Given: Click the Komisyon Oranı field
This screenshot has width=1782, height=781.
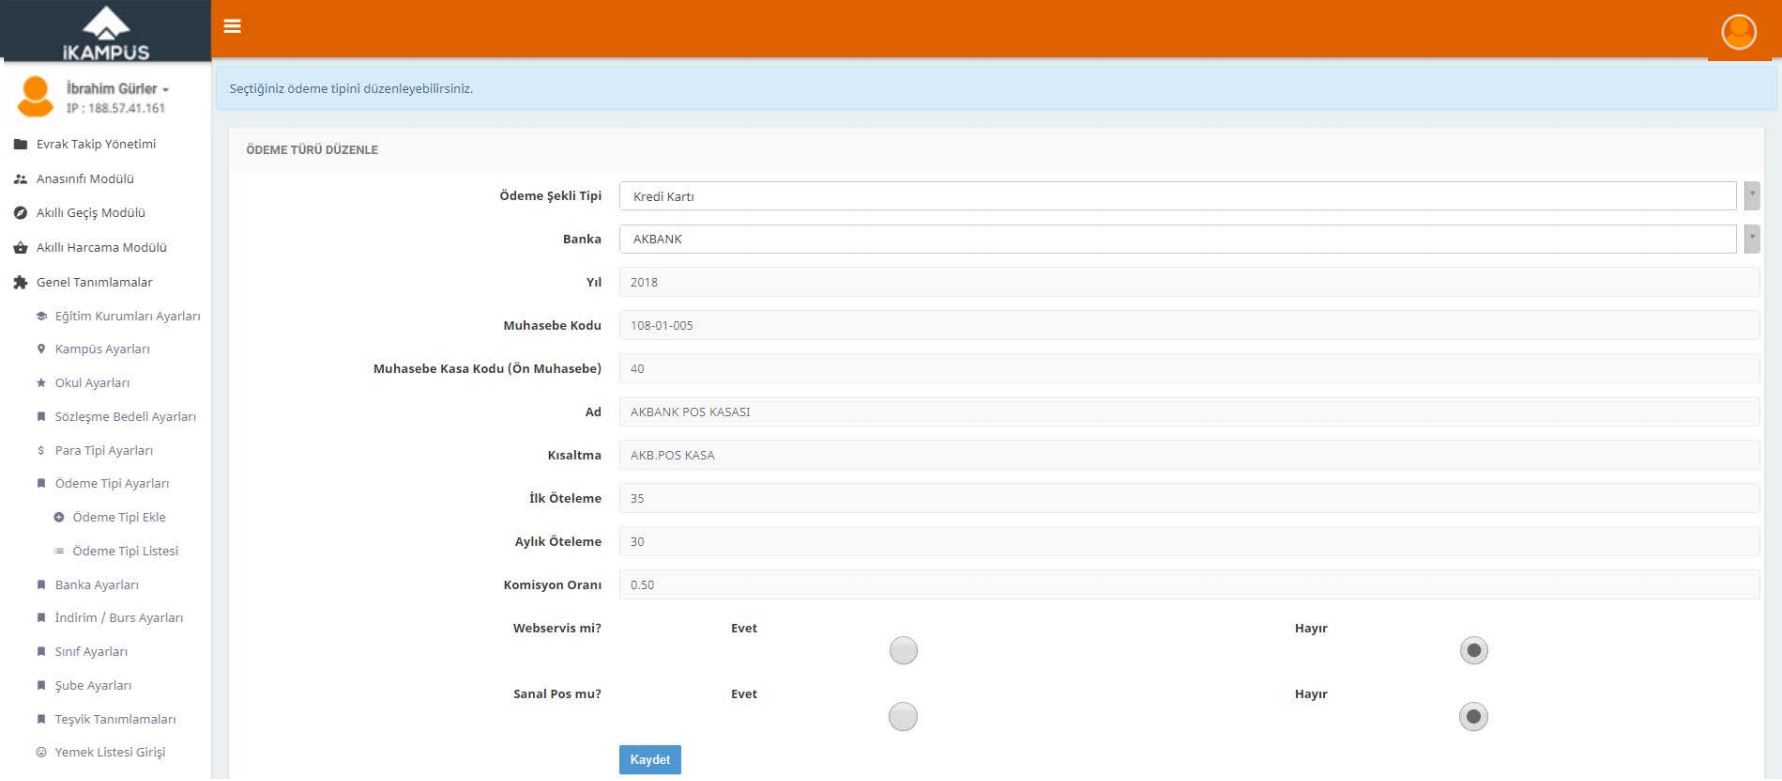Looking at the screenshot, I should (1189, 585).
